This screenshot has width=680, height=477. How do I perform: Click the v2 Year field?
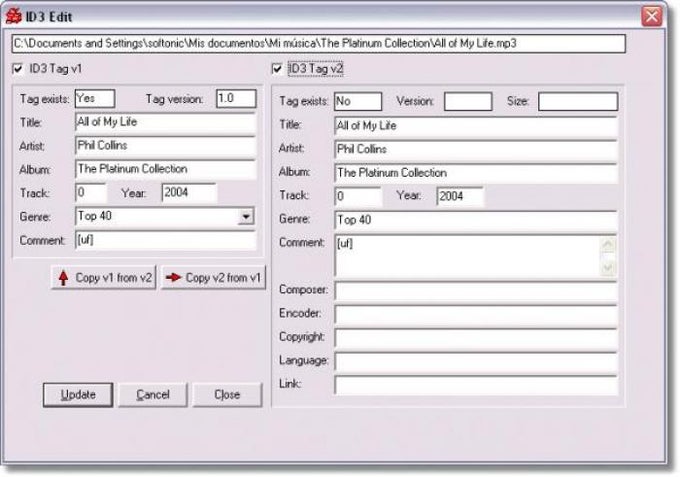(x=460, y=196)
